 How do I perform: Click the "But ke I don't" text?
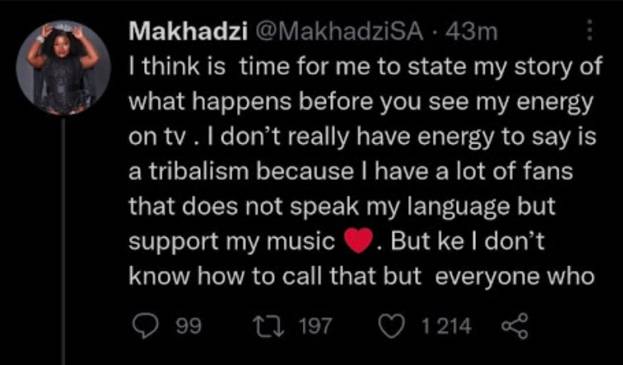pos(467,241)
